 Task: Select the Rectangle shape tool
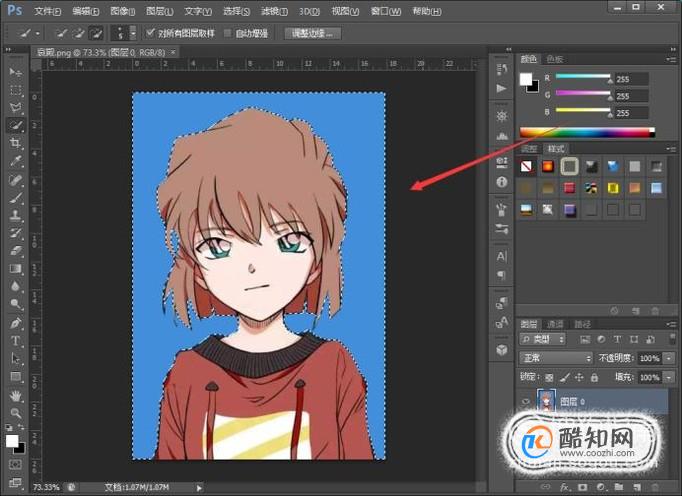coord(16,377)
